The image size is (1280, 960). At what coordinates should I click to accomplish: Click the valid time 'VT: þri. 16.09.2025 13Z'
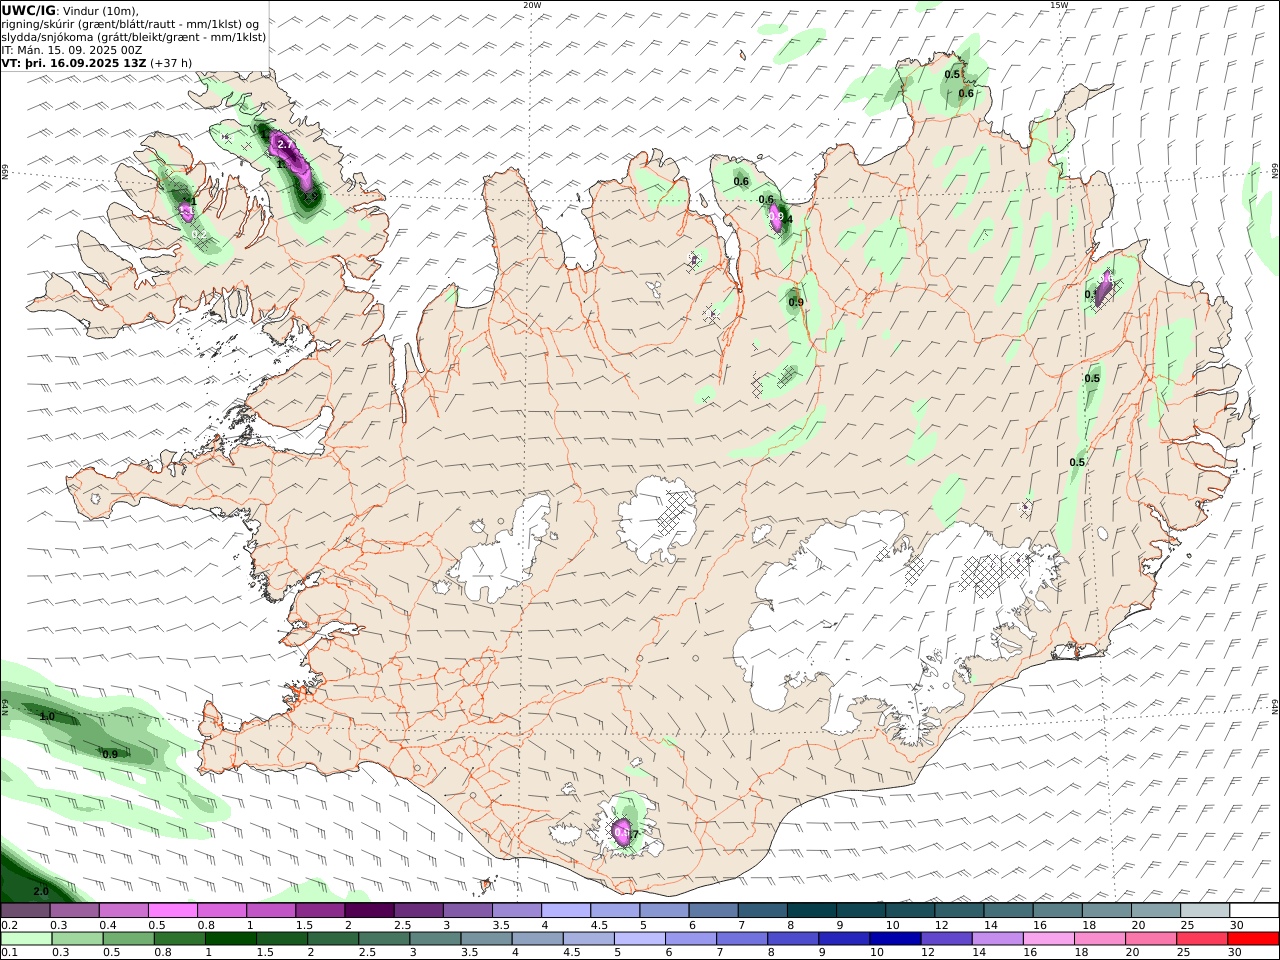74,63
